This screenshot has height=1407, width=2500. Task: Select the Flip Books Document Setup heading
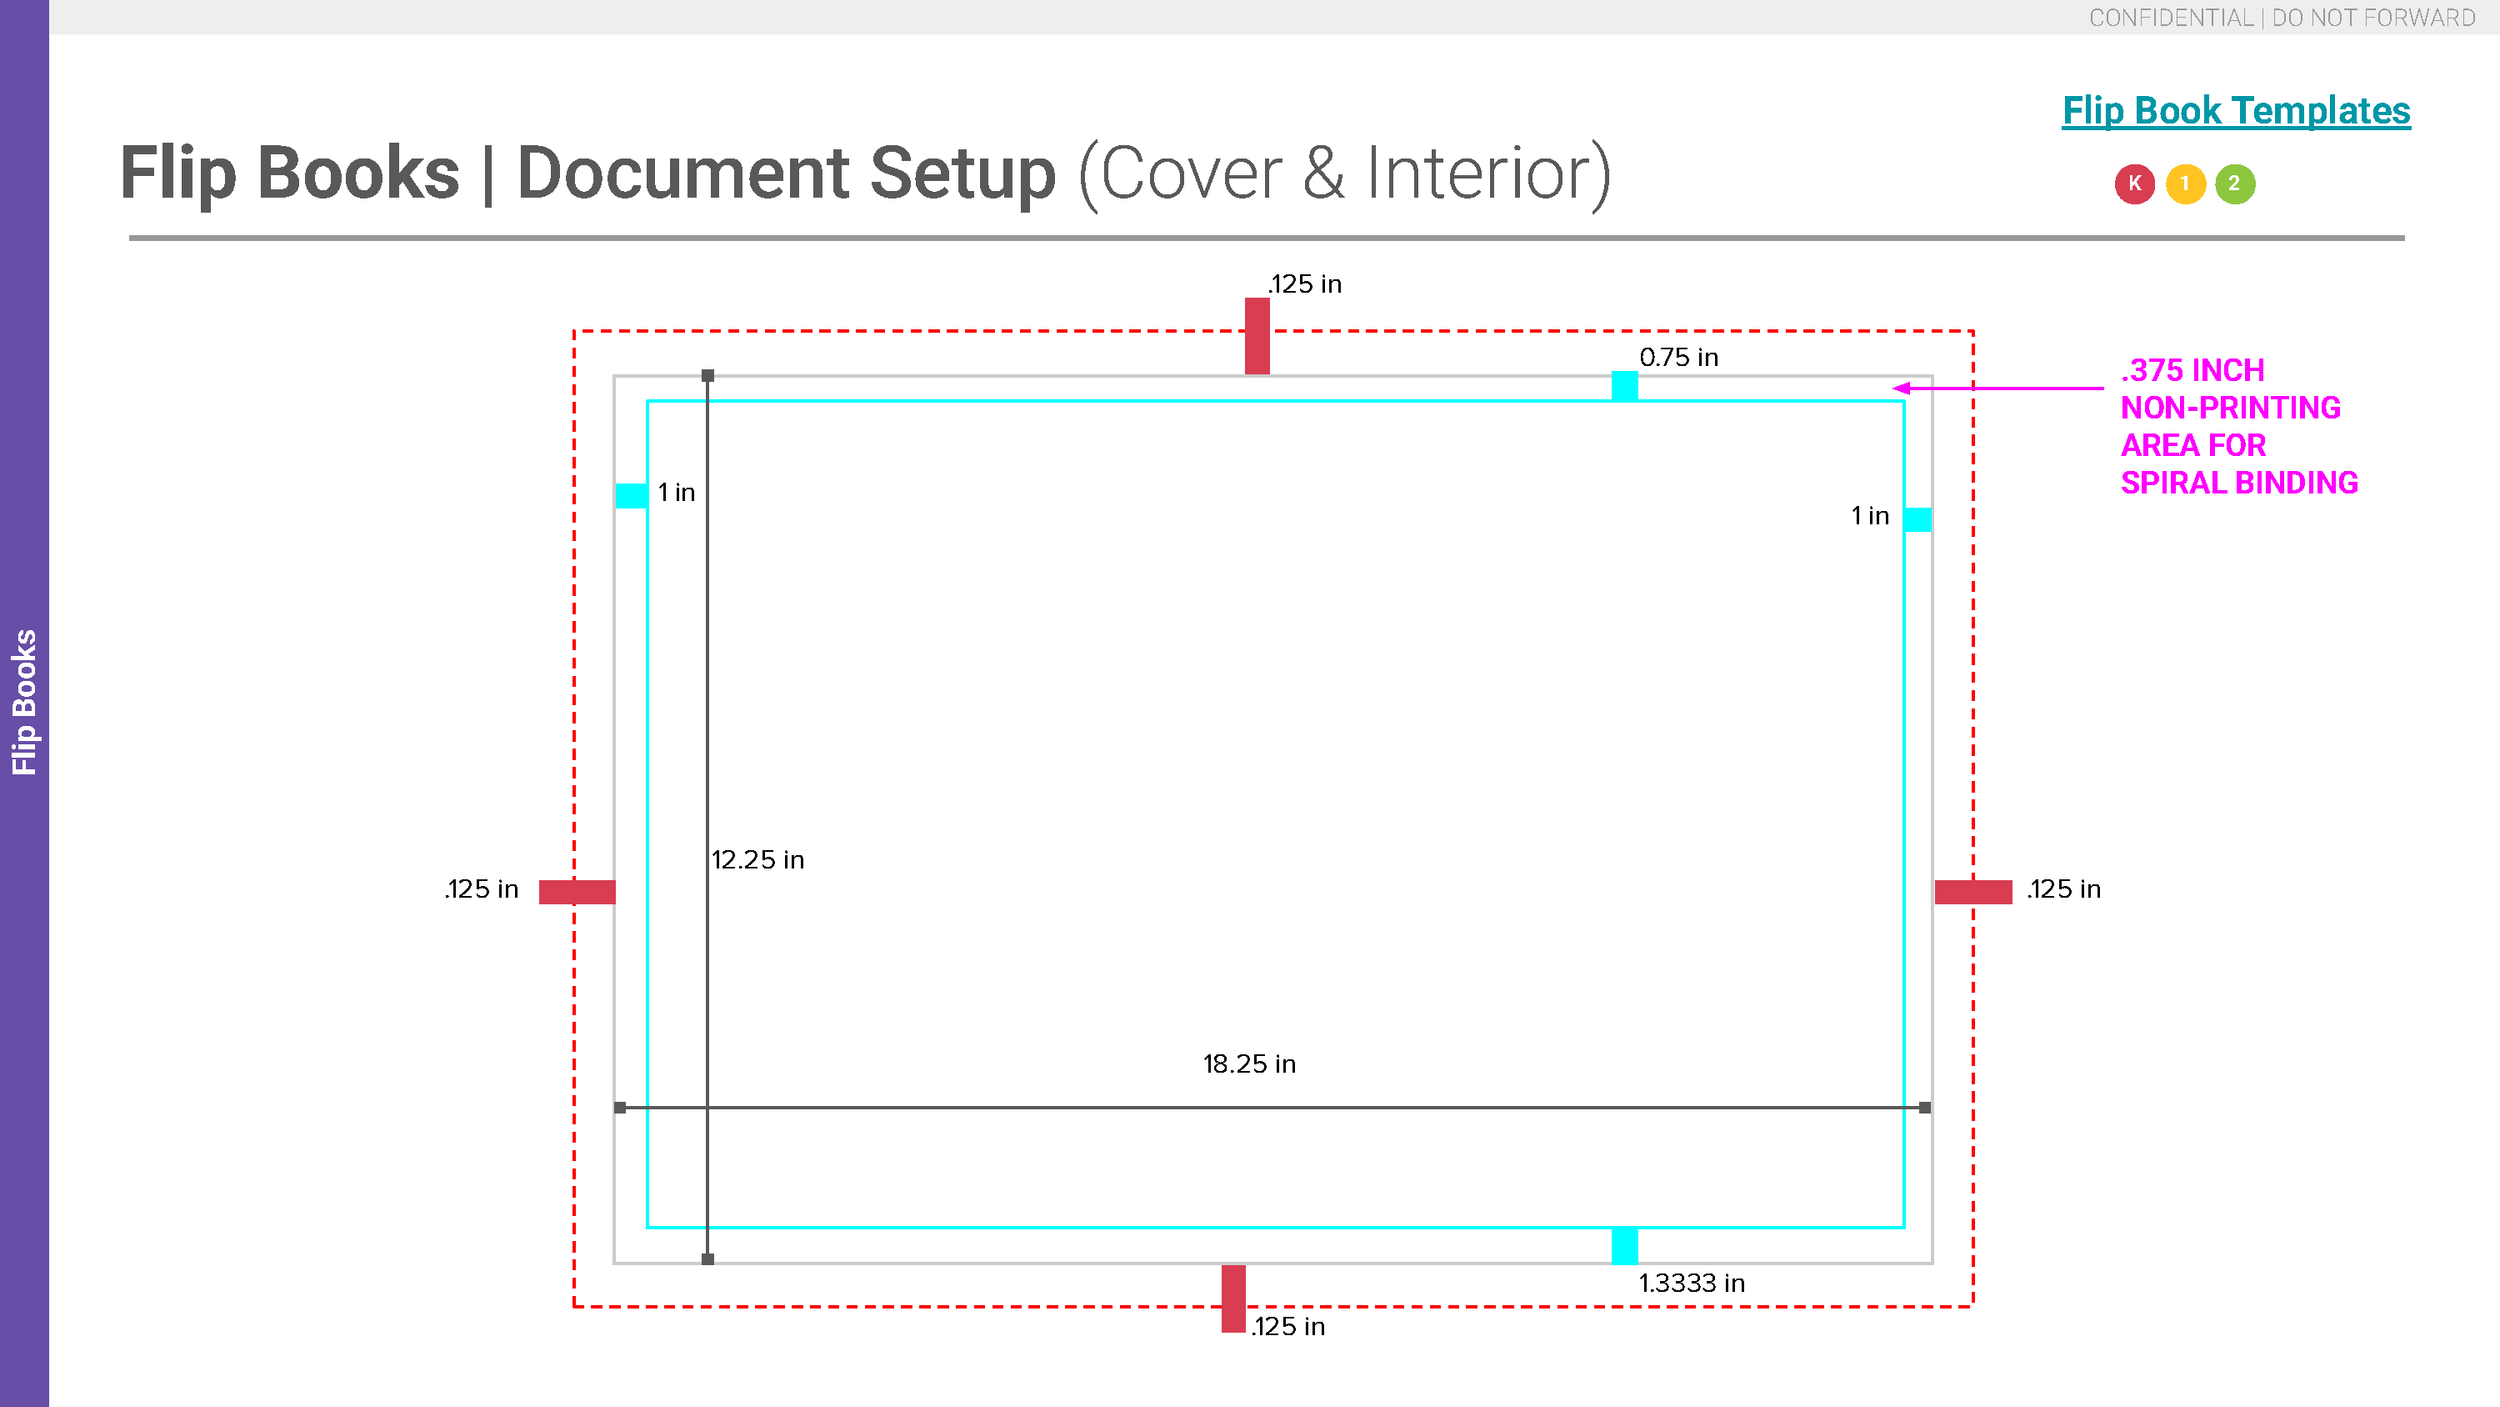click(865, 174)
